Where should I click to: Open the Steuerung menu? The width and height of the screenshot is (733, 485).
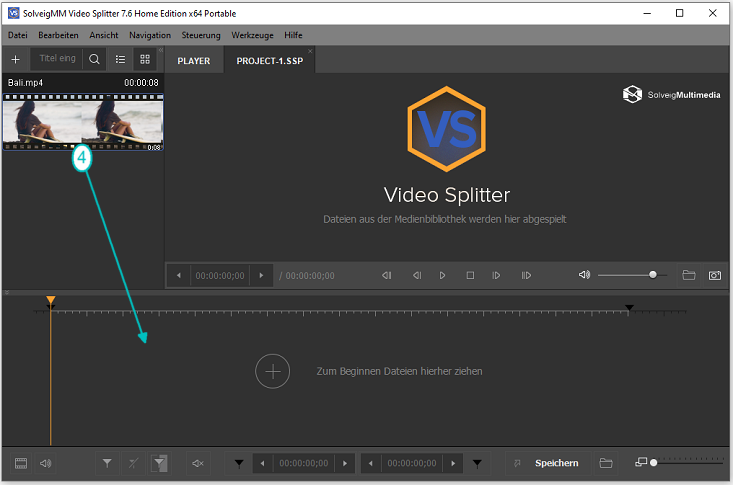point(201,35)
